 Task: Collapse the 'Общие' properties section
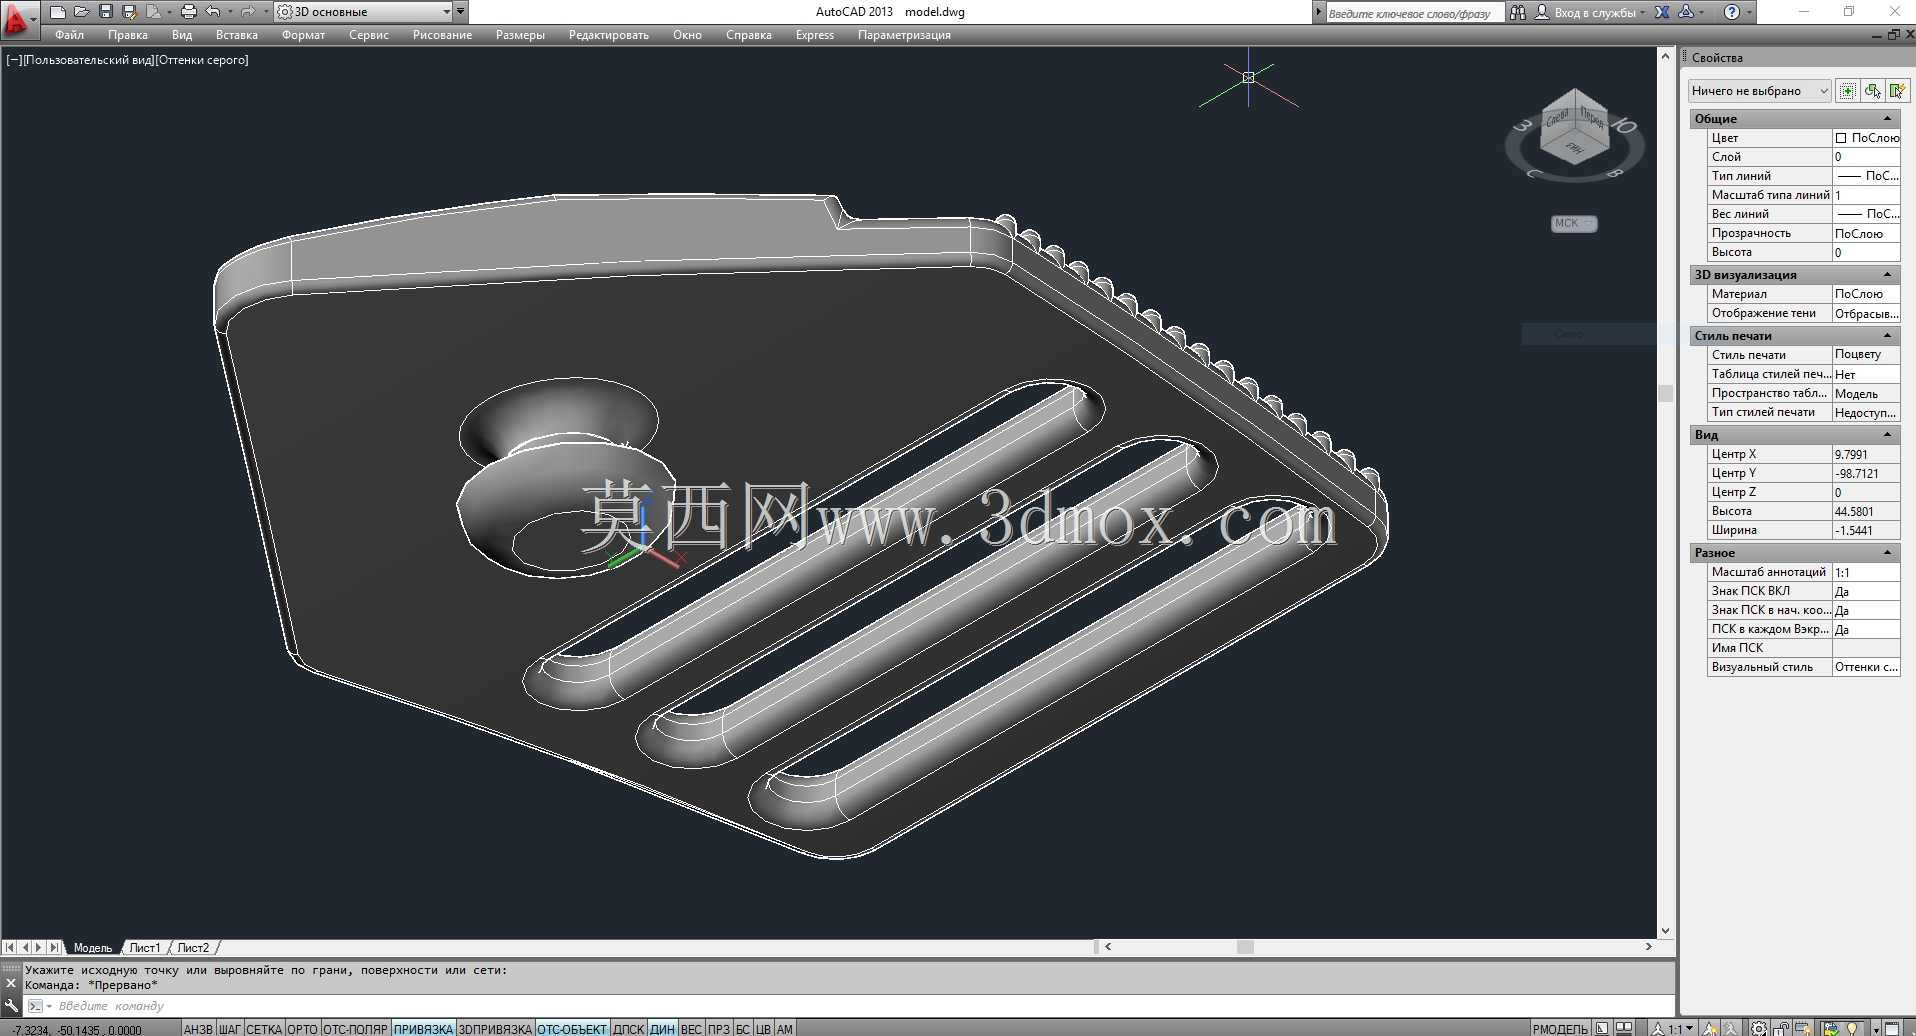pyautogui.click(x=1888, y=119)
